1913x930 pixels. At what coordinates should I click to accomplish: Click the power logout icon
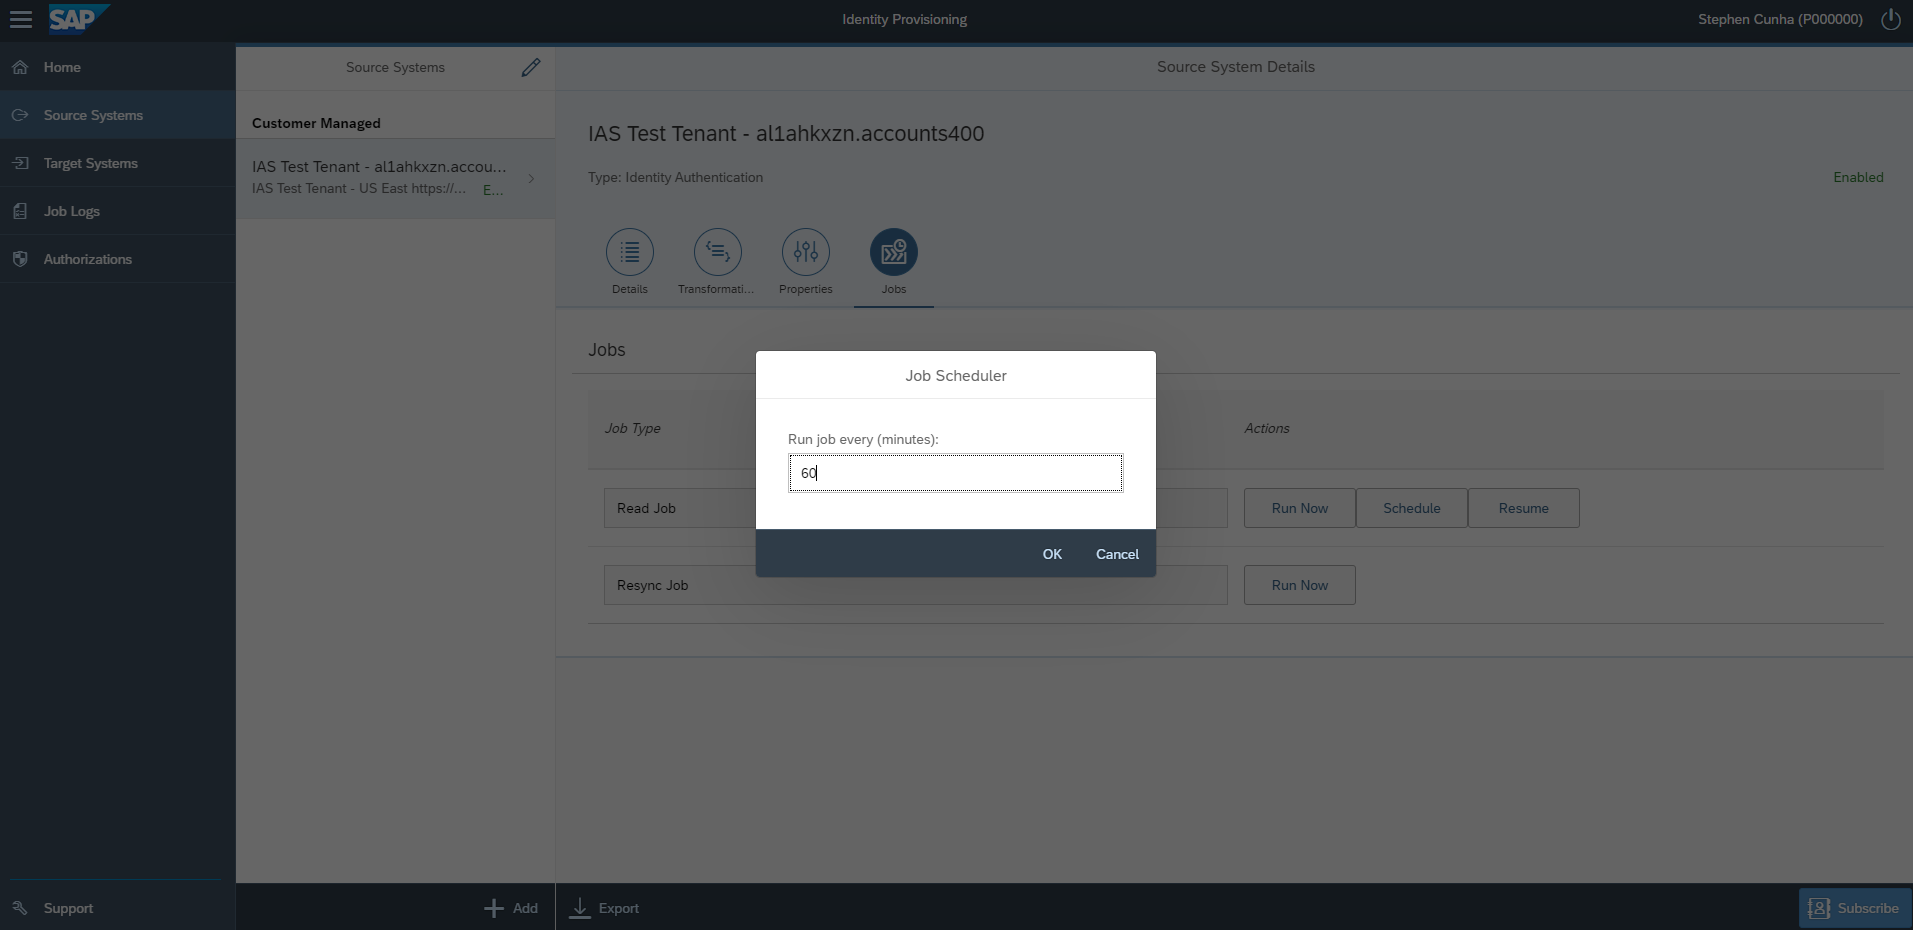(1890, 19)
